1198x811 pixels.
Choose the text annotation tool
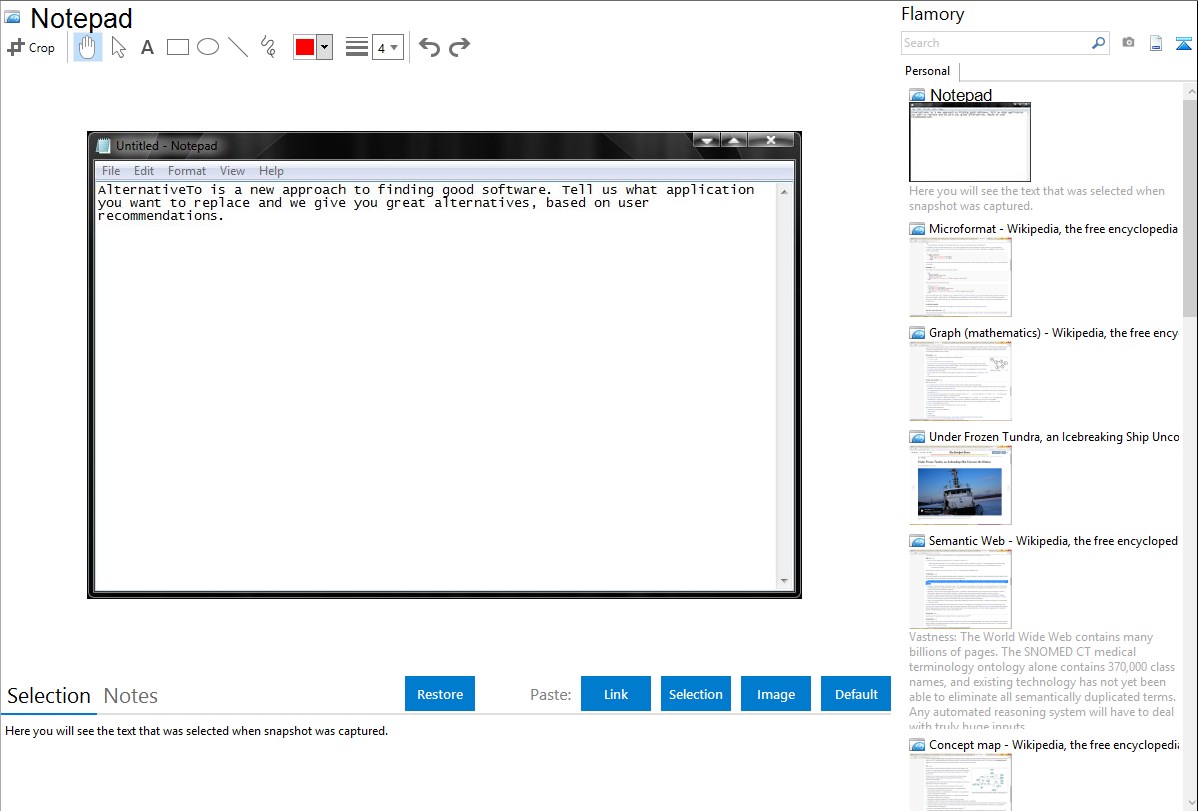tap(147, 47)
